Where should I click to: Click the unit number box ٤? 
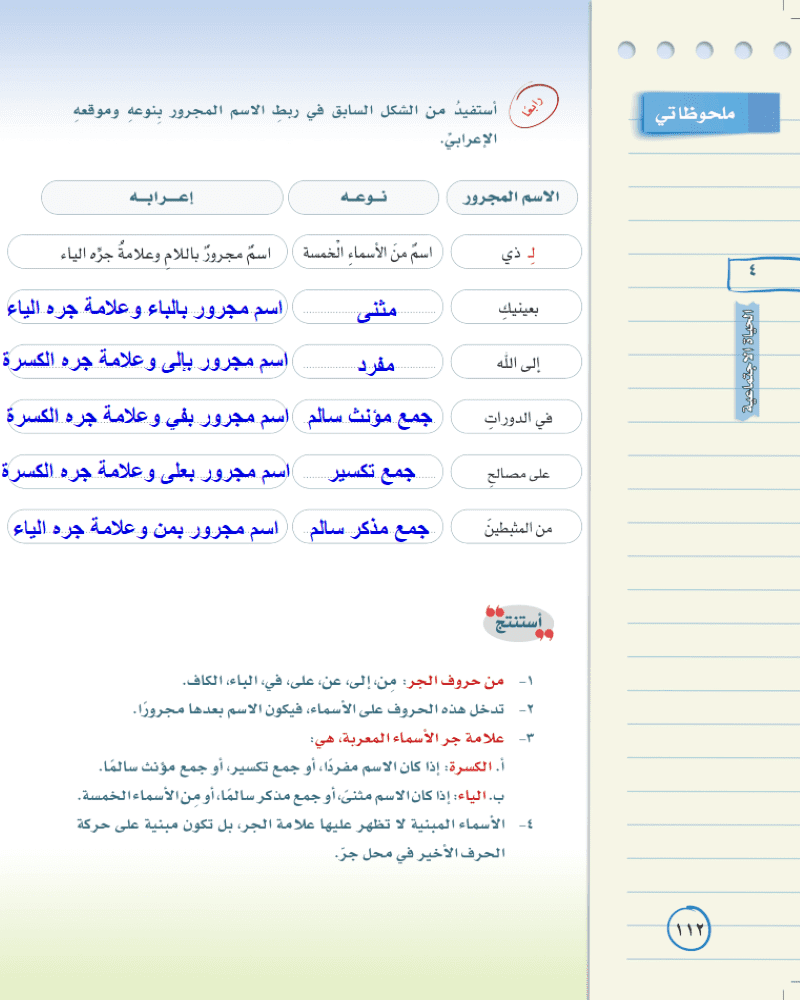pyautogui.click(x=763, y=273)
